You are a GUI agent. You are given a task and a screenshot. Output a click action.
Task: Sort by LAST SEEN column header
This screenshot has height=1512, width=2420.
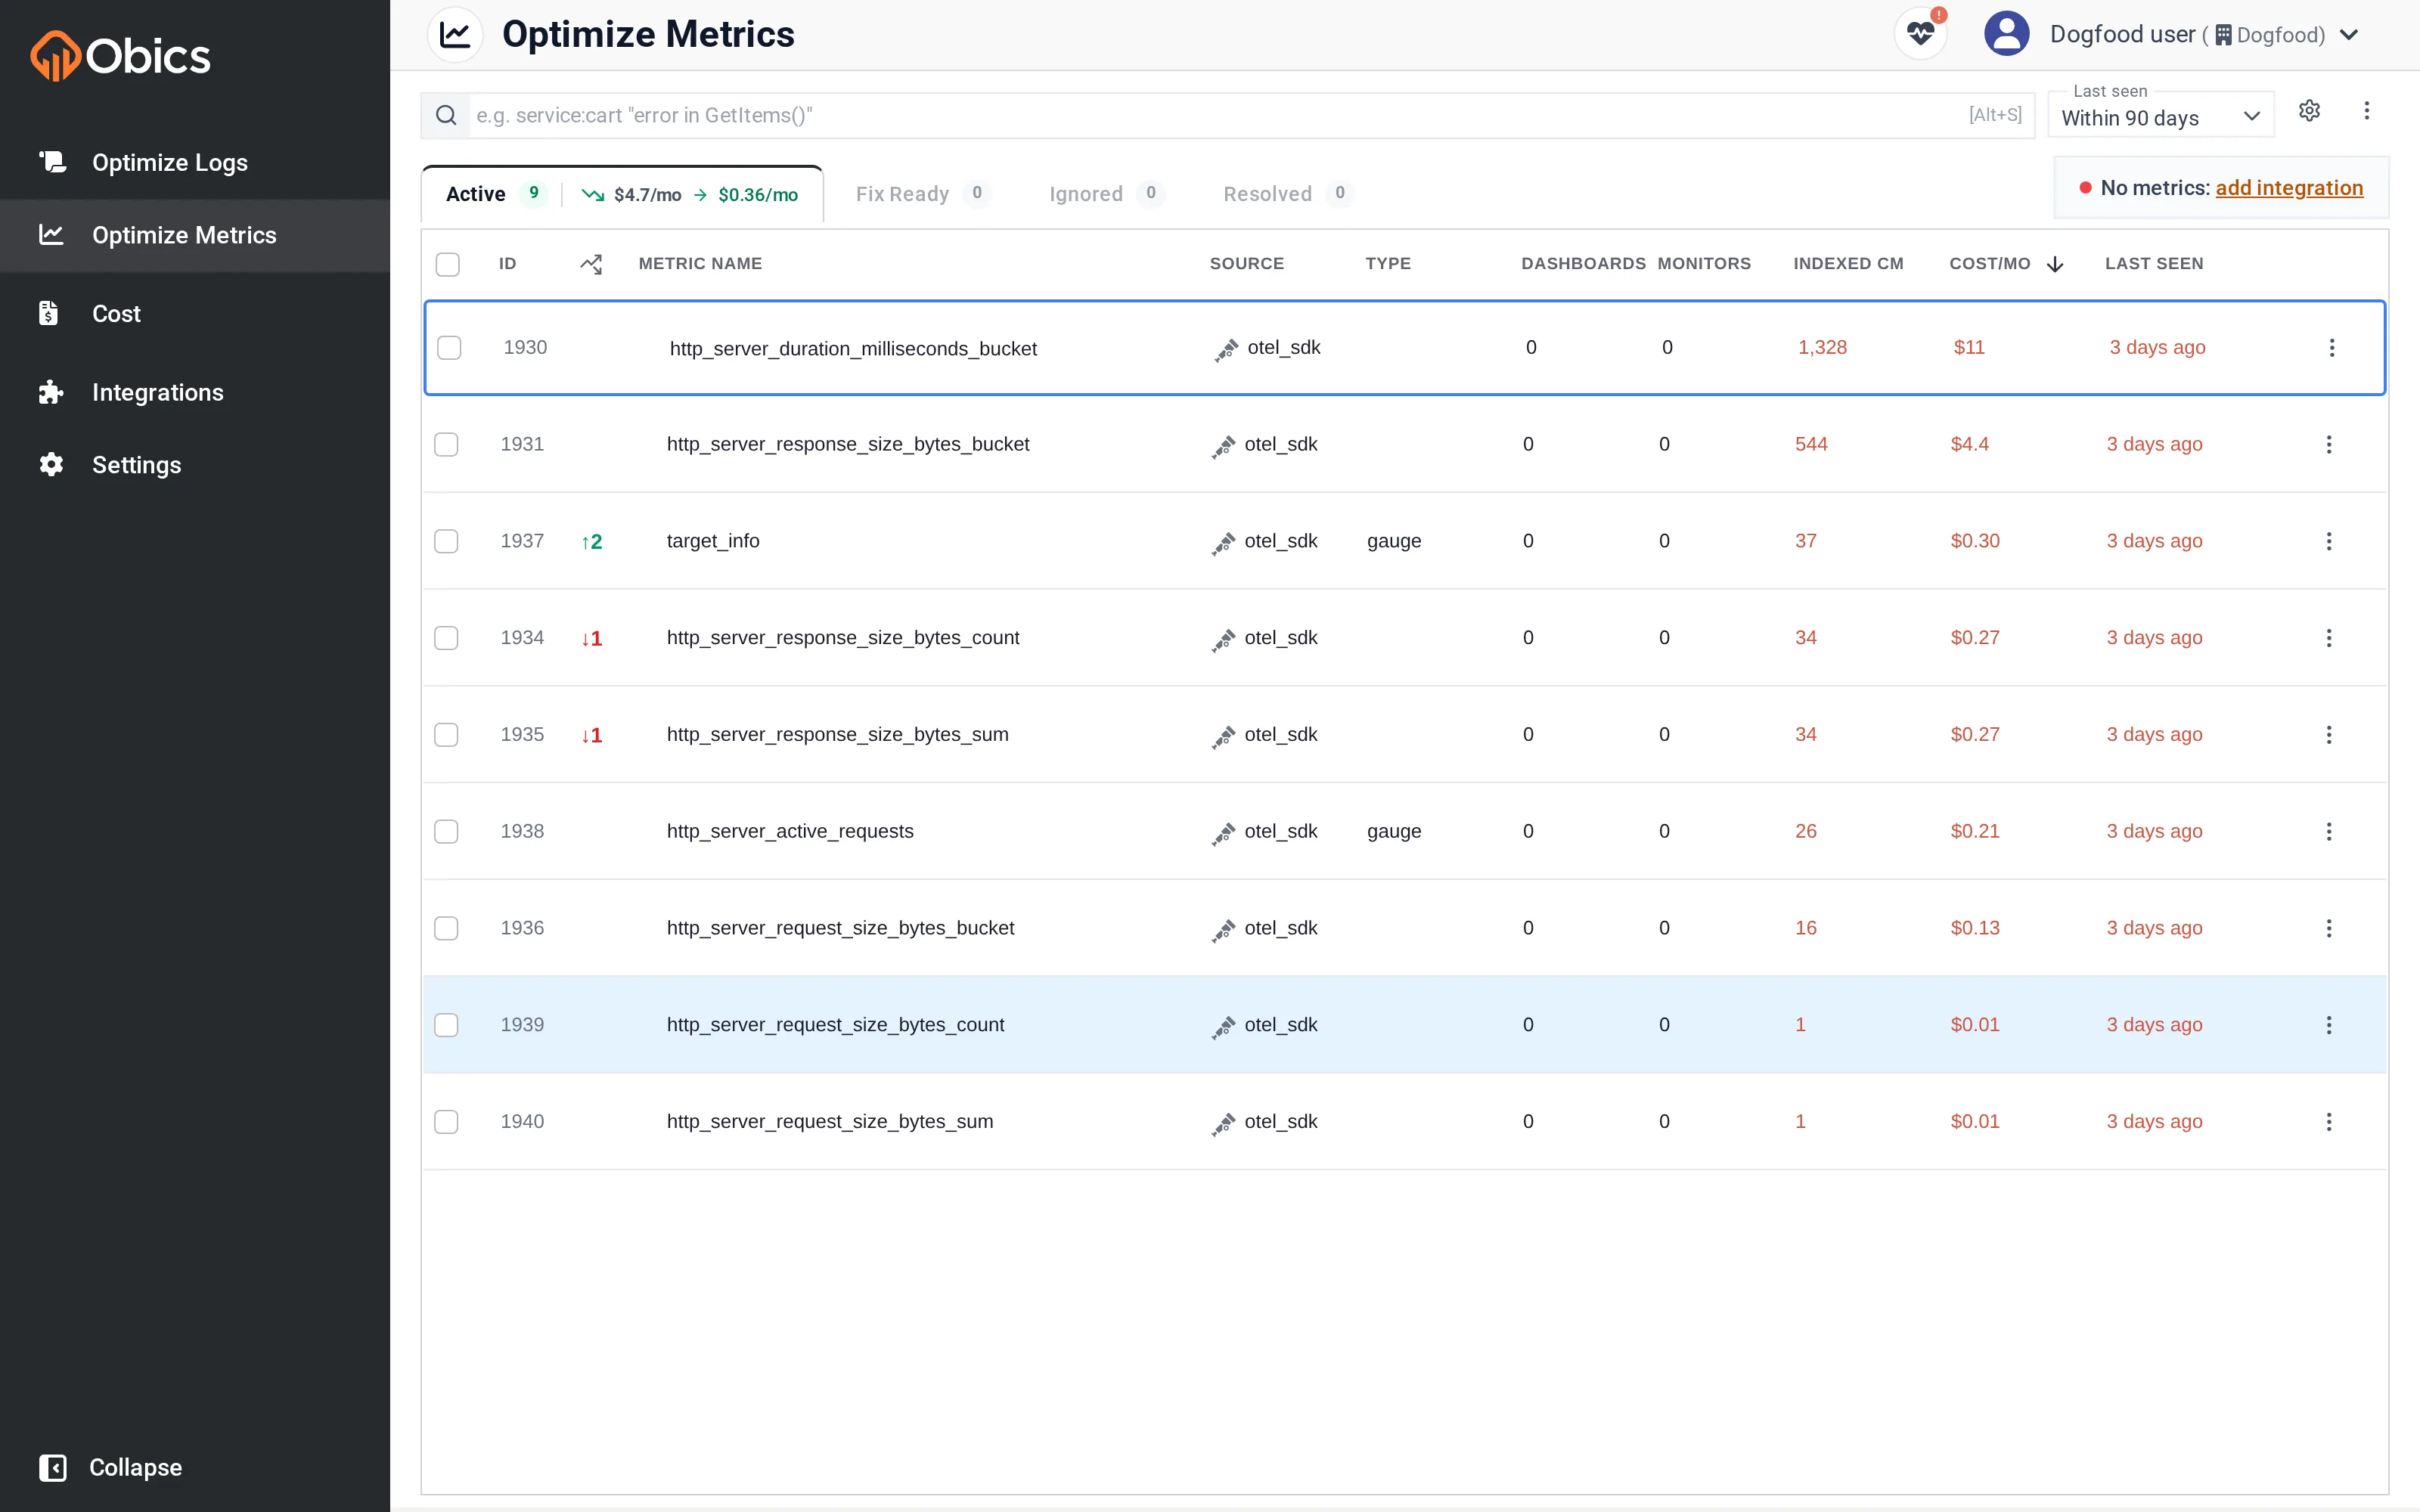pos(2153,264)
